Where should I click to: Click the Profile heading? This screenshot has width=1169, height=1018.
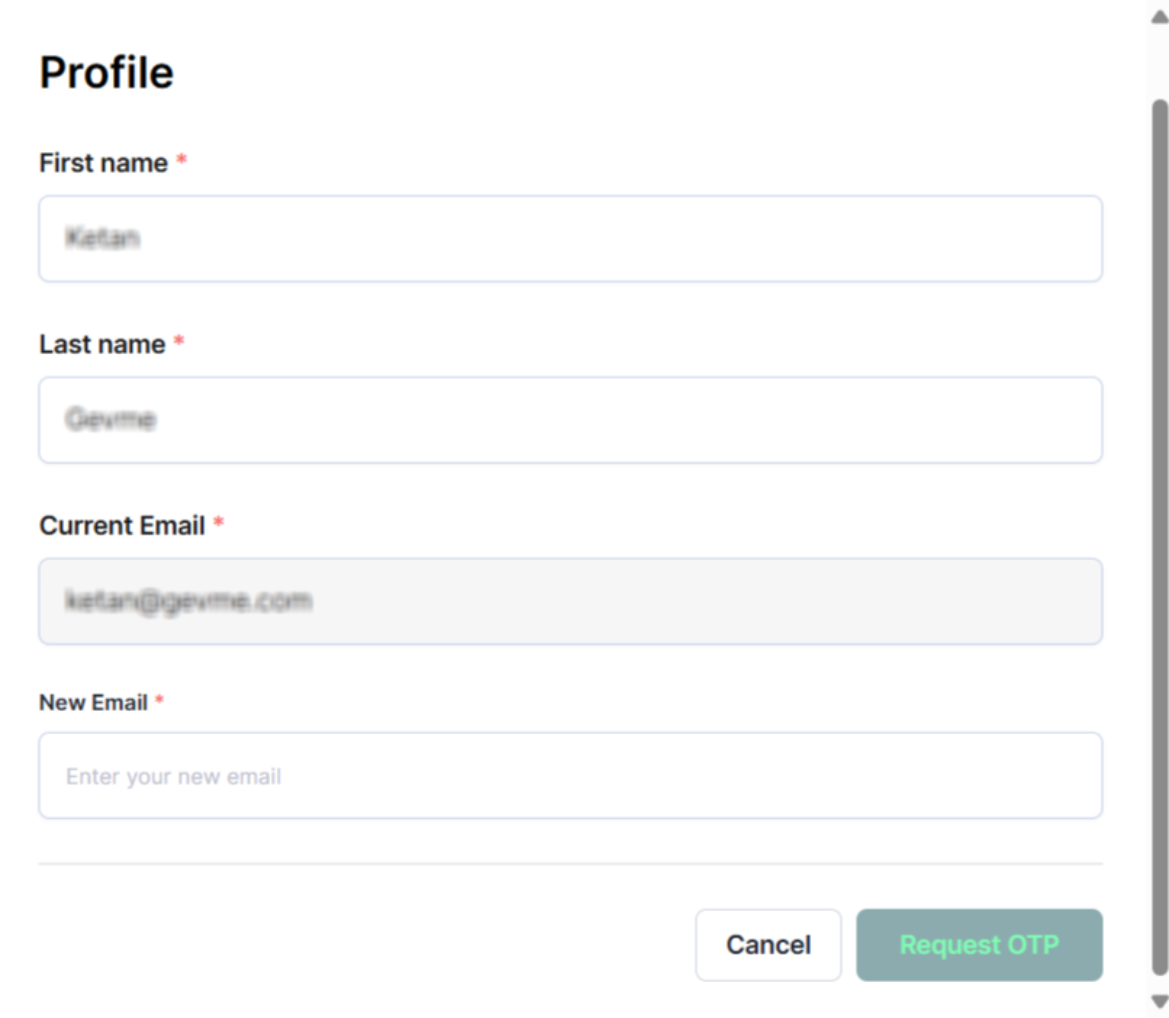point(106,73)
